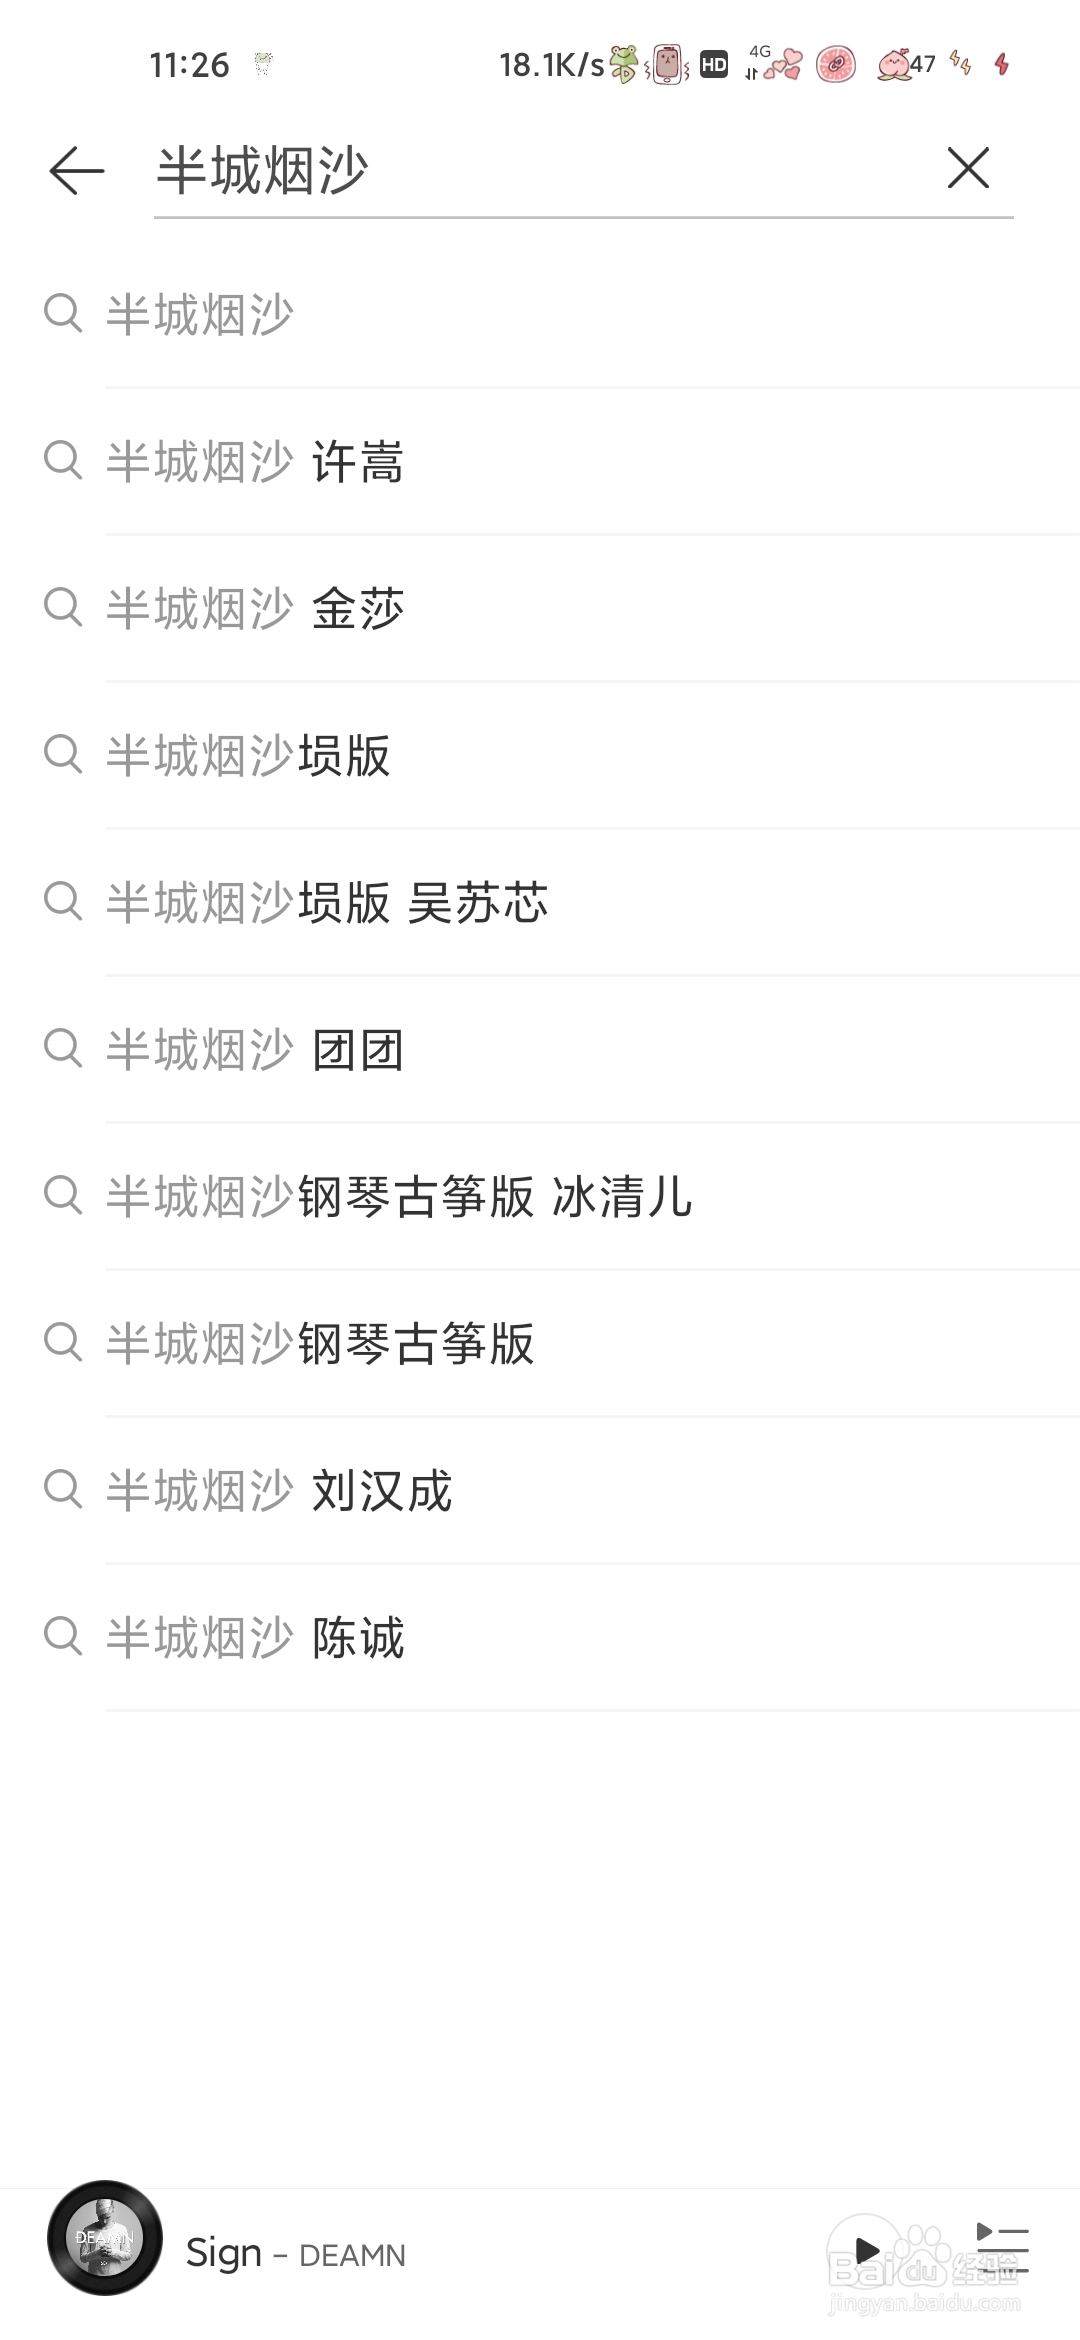Open the Sign - DEAMN now playing title
This screenshot has height=2340, width=1080.
pyautogui.click(x=296, y=2253)
